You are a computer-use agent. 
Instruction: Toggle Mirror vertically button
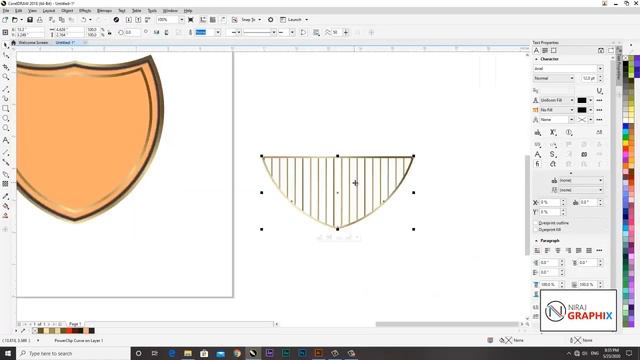tap(167, 32)
